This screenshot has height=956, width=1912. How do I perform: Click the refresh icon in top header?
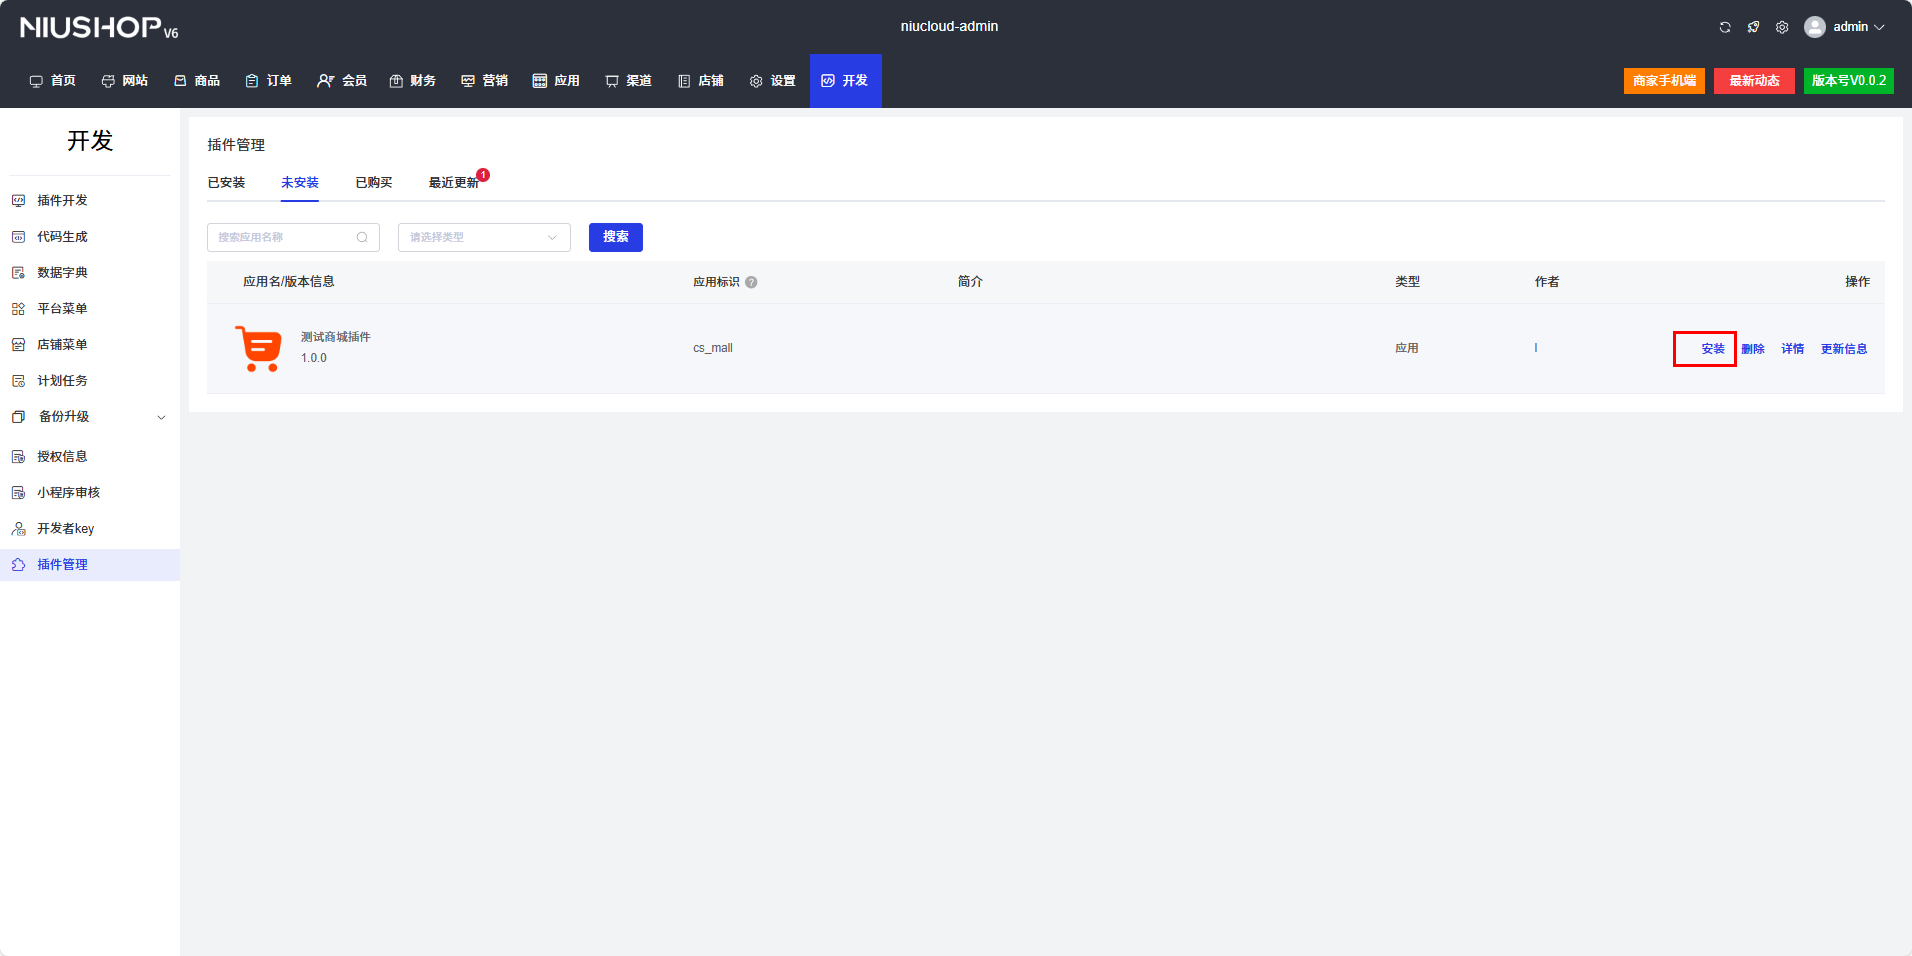(1725, 27)
